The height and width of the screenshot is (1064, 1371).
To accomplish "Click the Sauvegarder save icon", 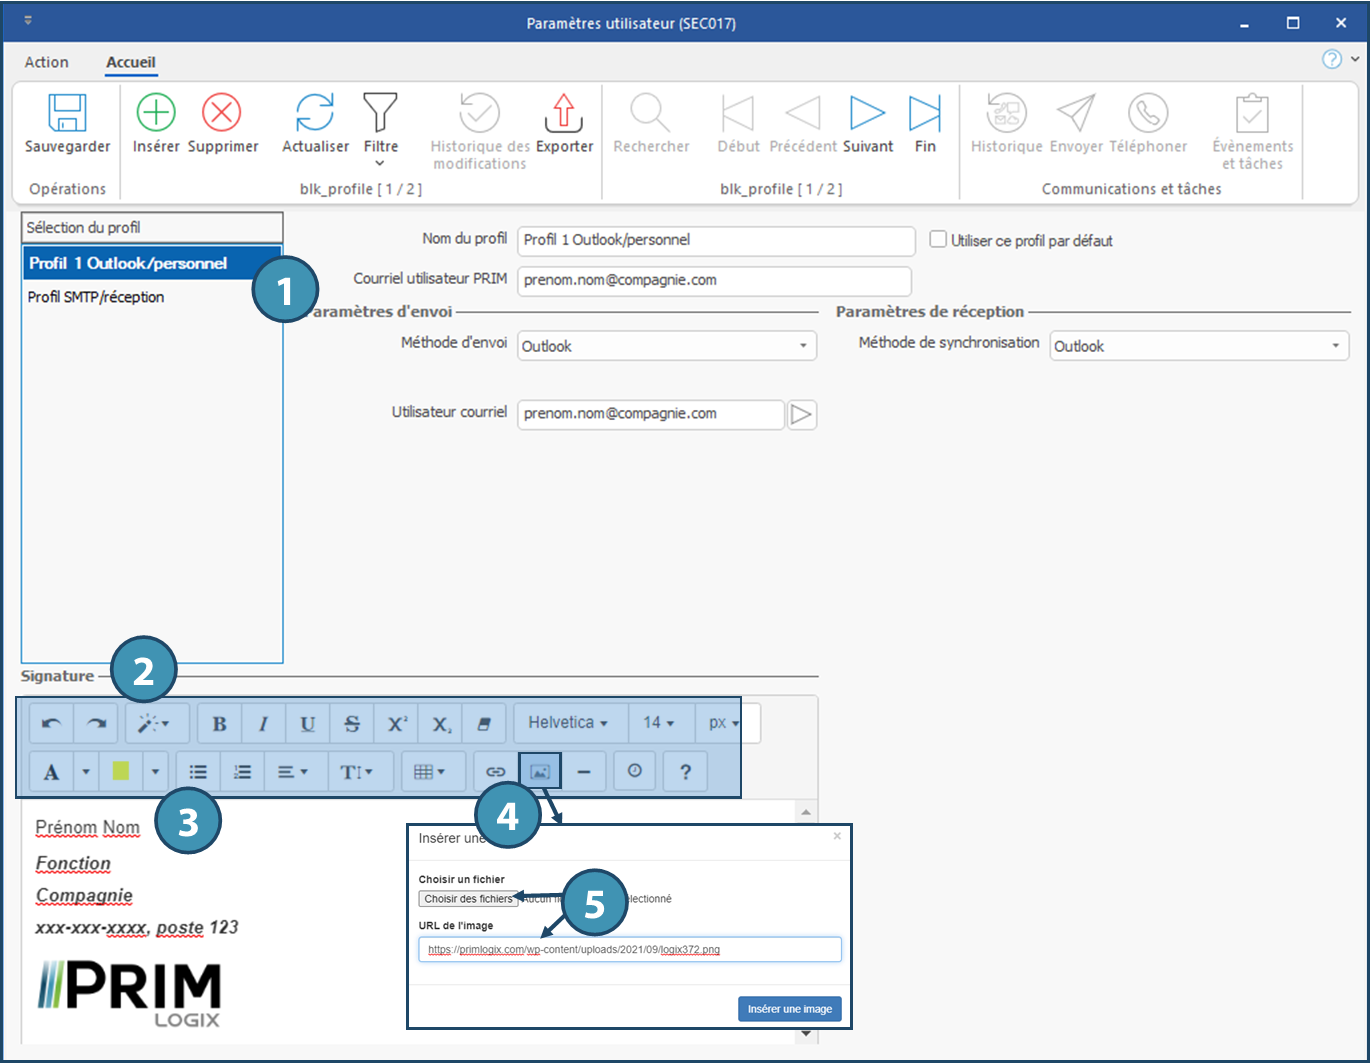I will click(x=68, y=113).
